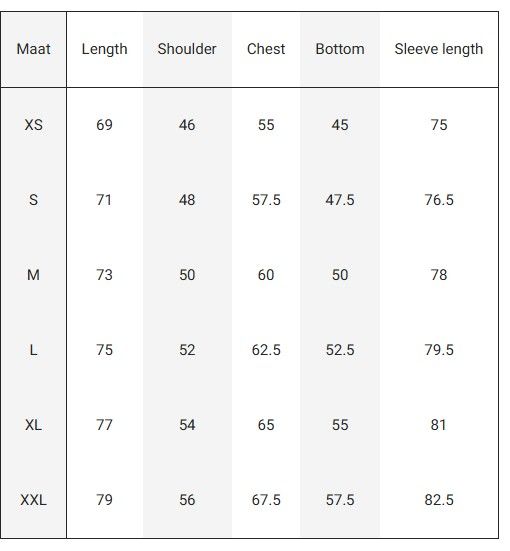Viewport: 510px width, 551px height.
Task: Click the Maat column header
Action: [33, 49]
